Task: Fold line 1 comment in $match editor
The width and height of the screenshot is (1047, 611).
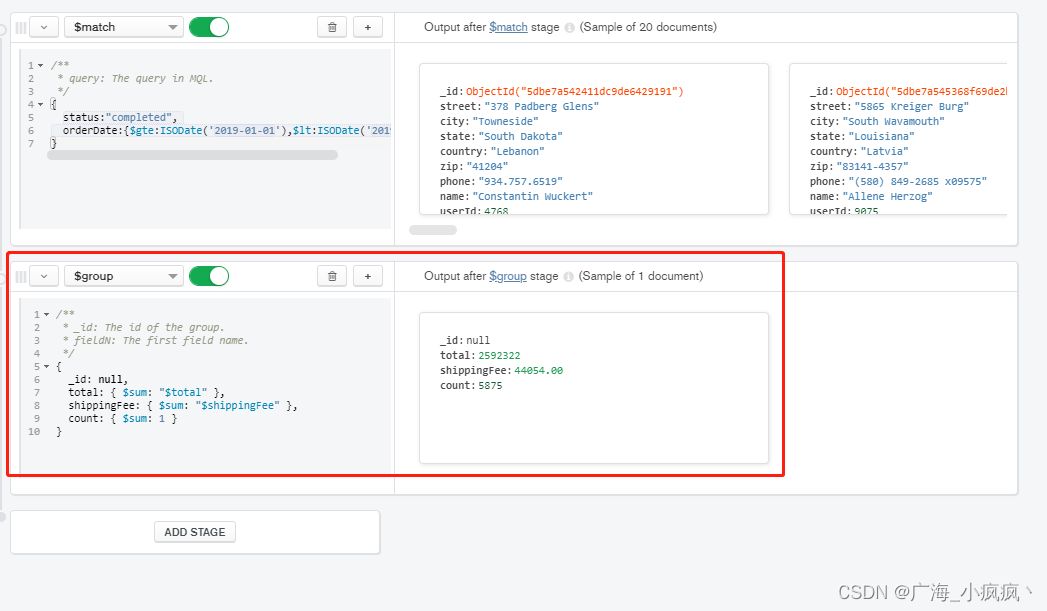Action: (x=41, y=65)
